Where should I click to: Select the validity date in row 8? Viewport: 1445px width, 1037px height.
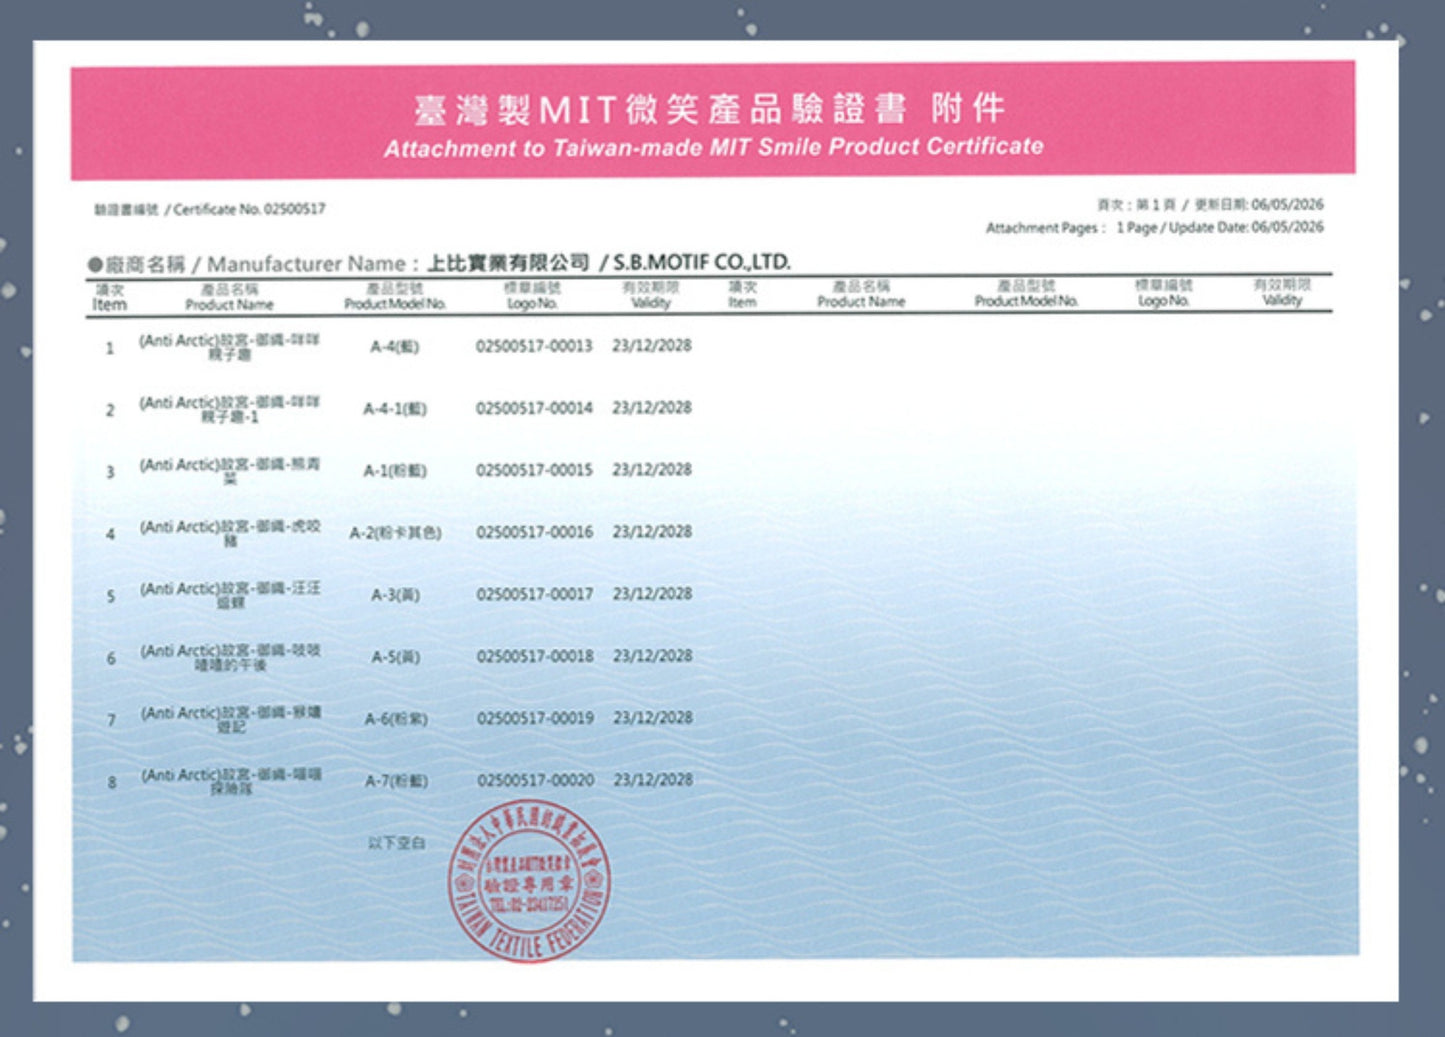coord(653,779)
